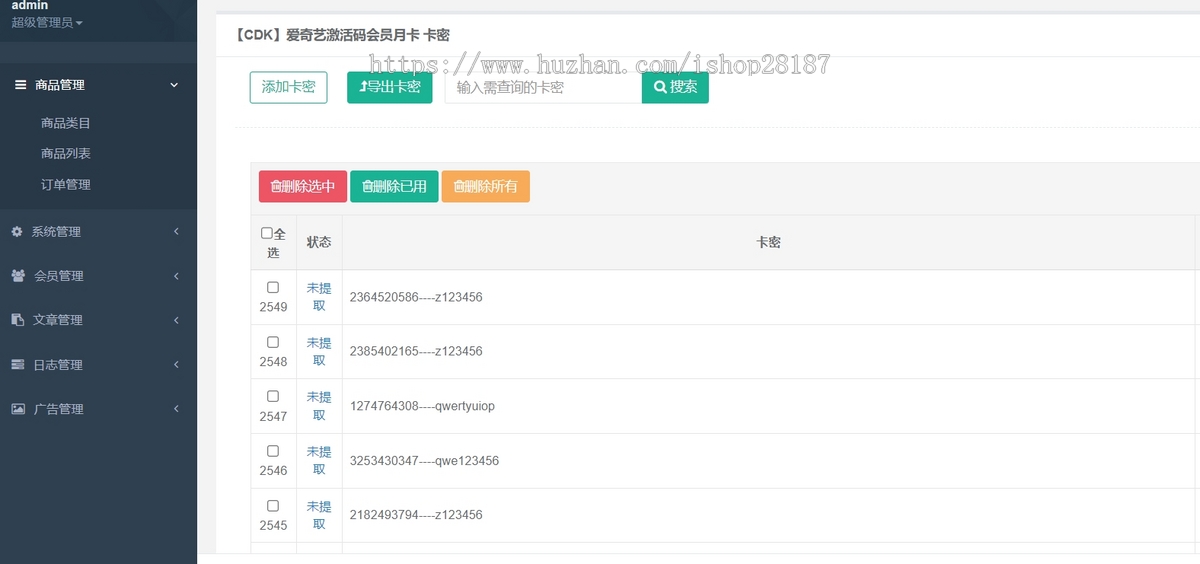Check the box for row 2546
1200x564 pixels.
click(x=273, y=451)
